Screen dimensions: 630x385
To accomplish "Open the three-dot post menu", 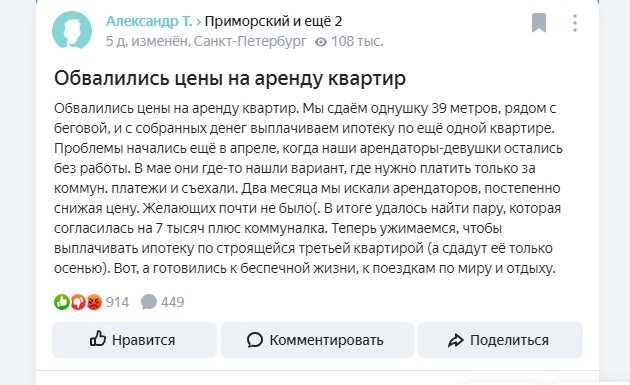I will point(575,23).
